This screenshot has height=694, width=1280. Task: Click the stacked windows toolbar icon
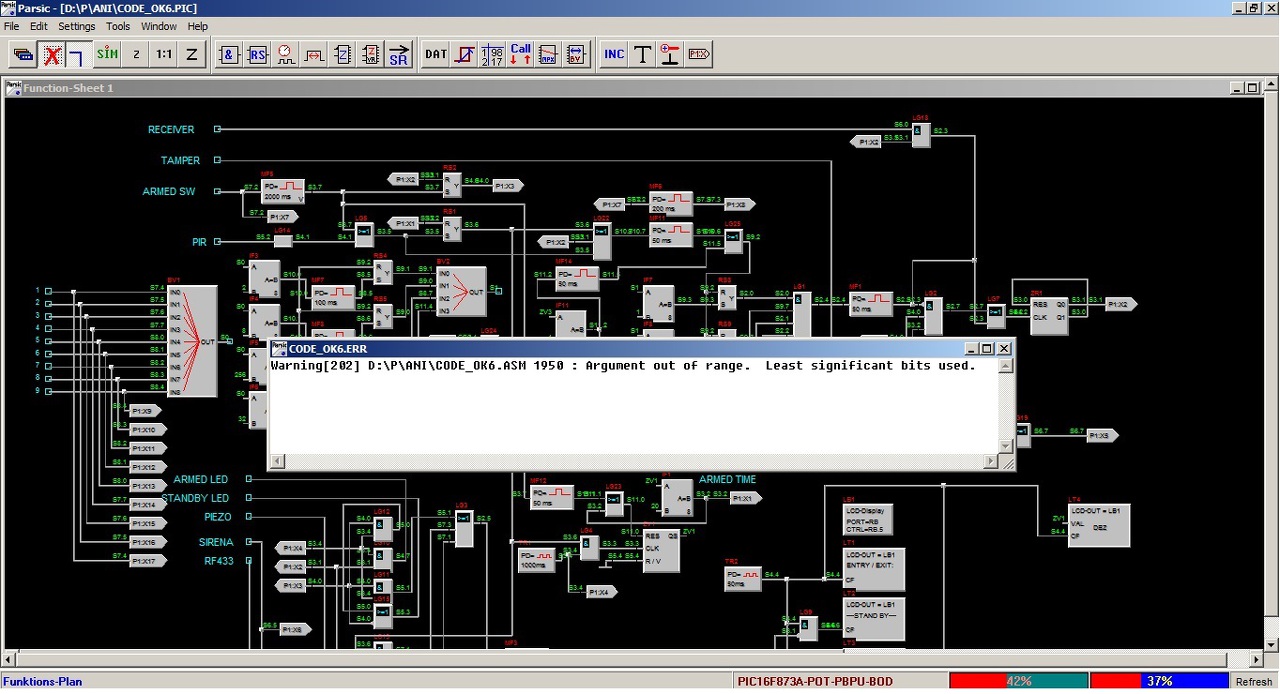pos(23,54)
